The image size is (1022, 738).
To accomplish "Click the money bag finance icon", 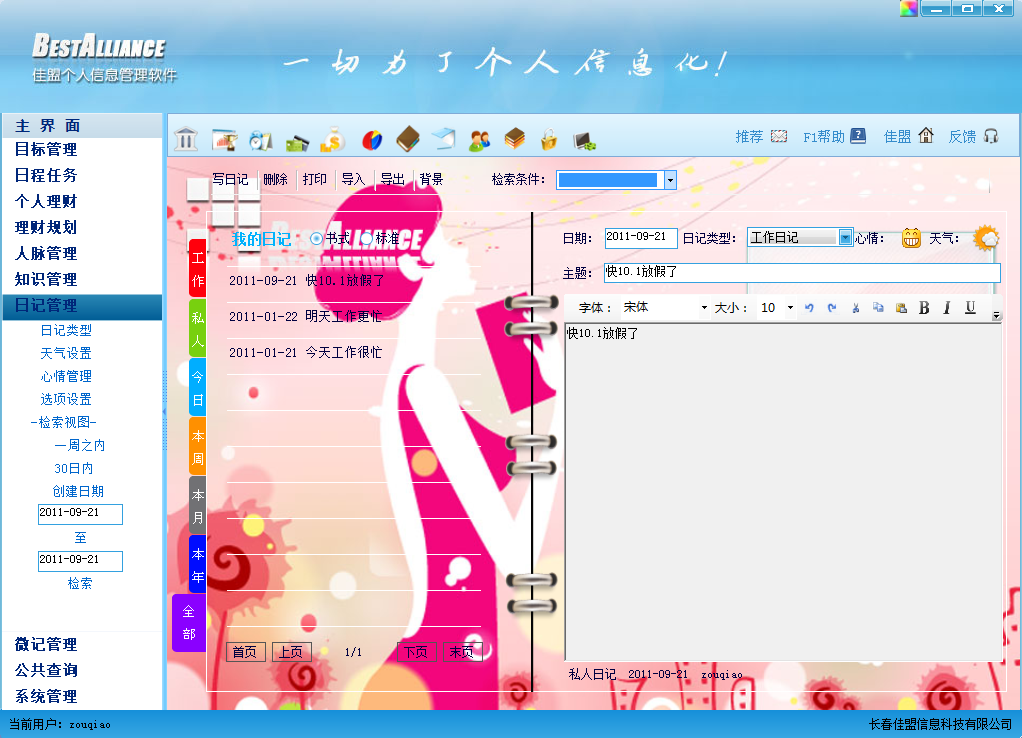I will [333, 140].
